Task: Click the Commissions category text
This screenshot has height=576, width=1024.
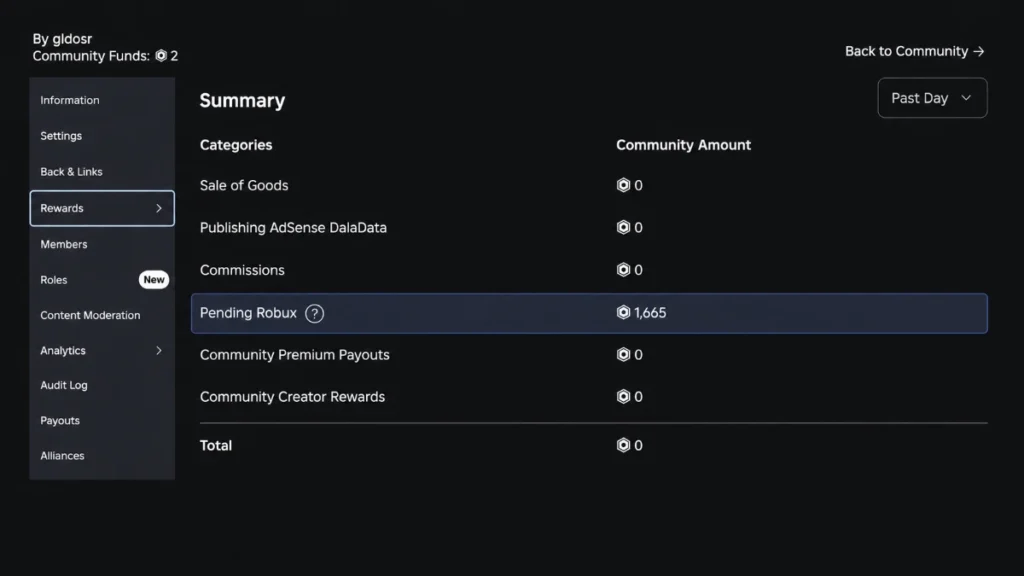Action: 242,270
